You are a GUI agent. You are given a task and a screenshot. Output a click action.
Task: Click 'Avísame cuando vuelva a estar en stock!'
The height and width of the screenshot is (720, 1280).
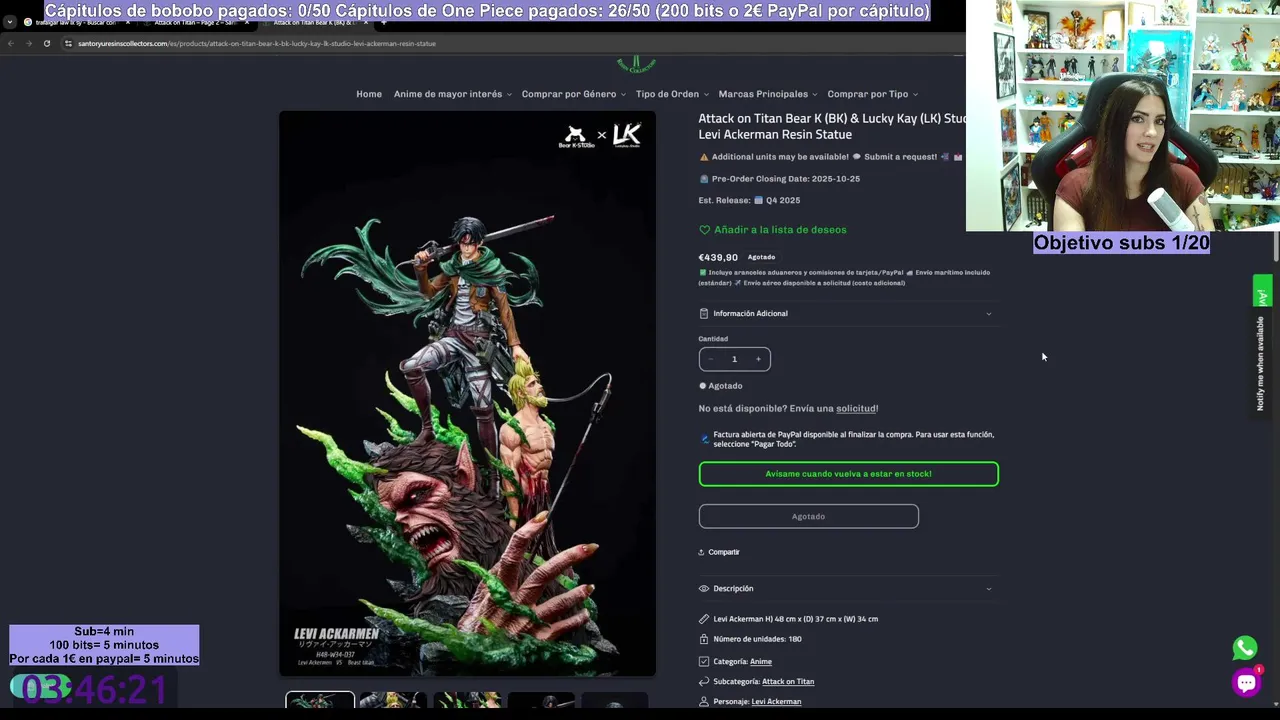pyautogui.click(x=848, y=474)
